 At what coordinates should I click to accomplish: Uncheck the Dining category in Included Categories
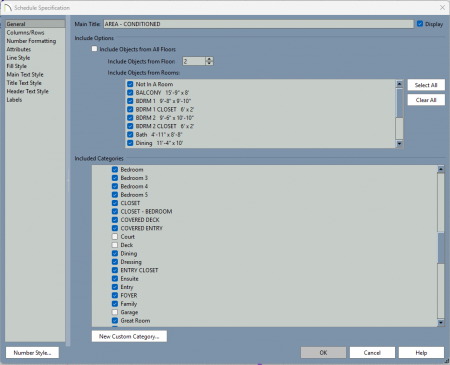click(115, 253)
